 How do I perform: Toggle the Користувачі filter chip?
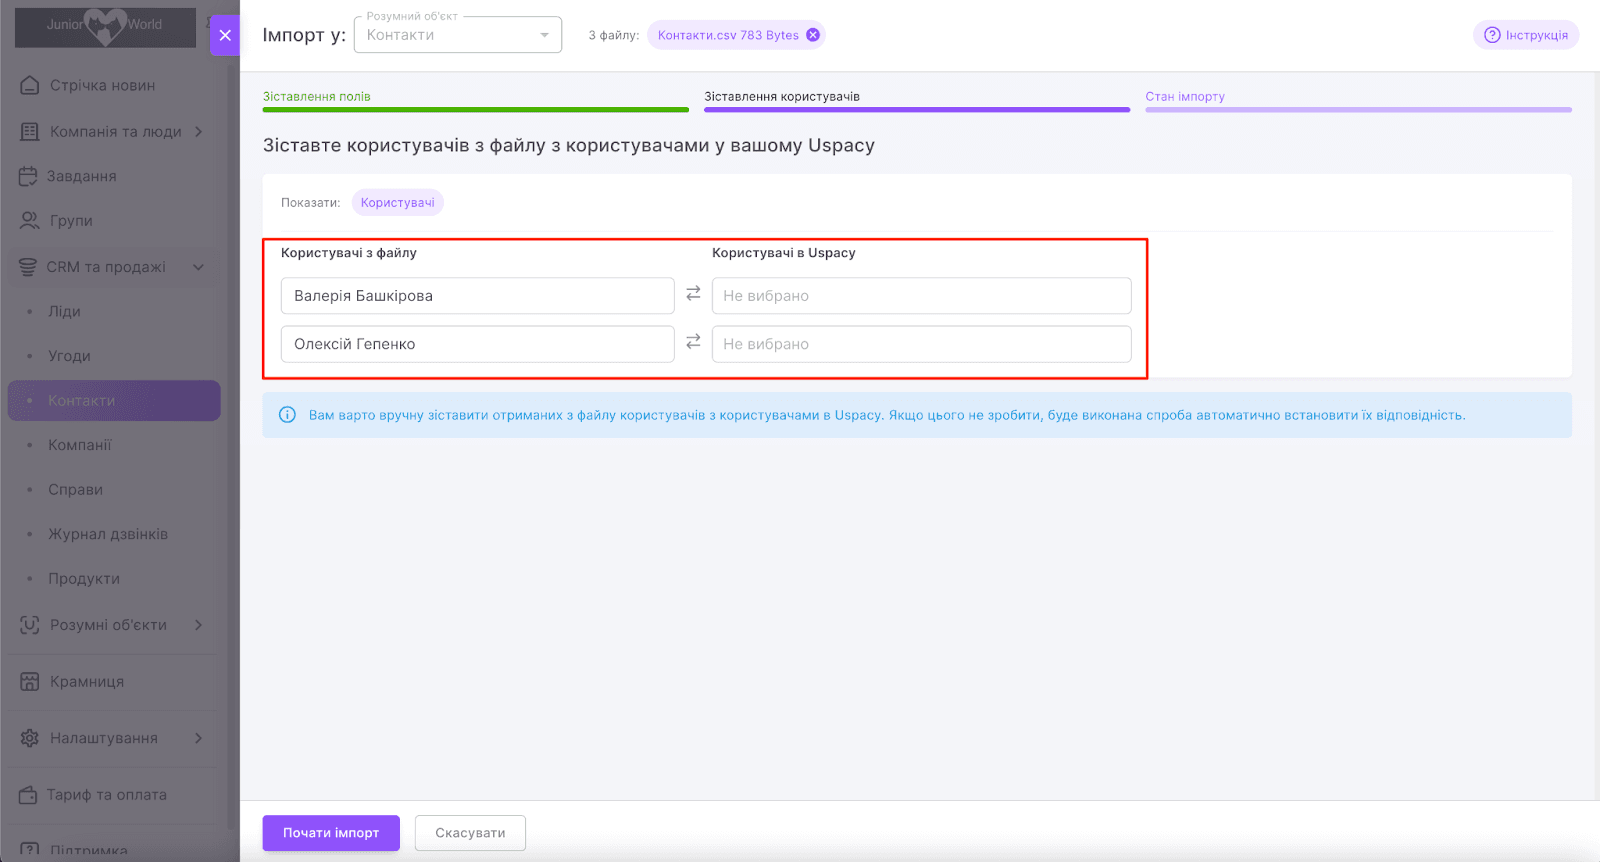click(398, 203)
